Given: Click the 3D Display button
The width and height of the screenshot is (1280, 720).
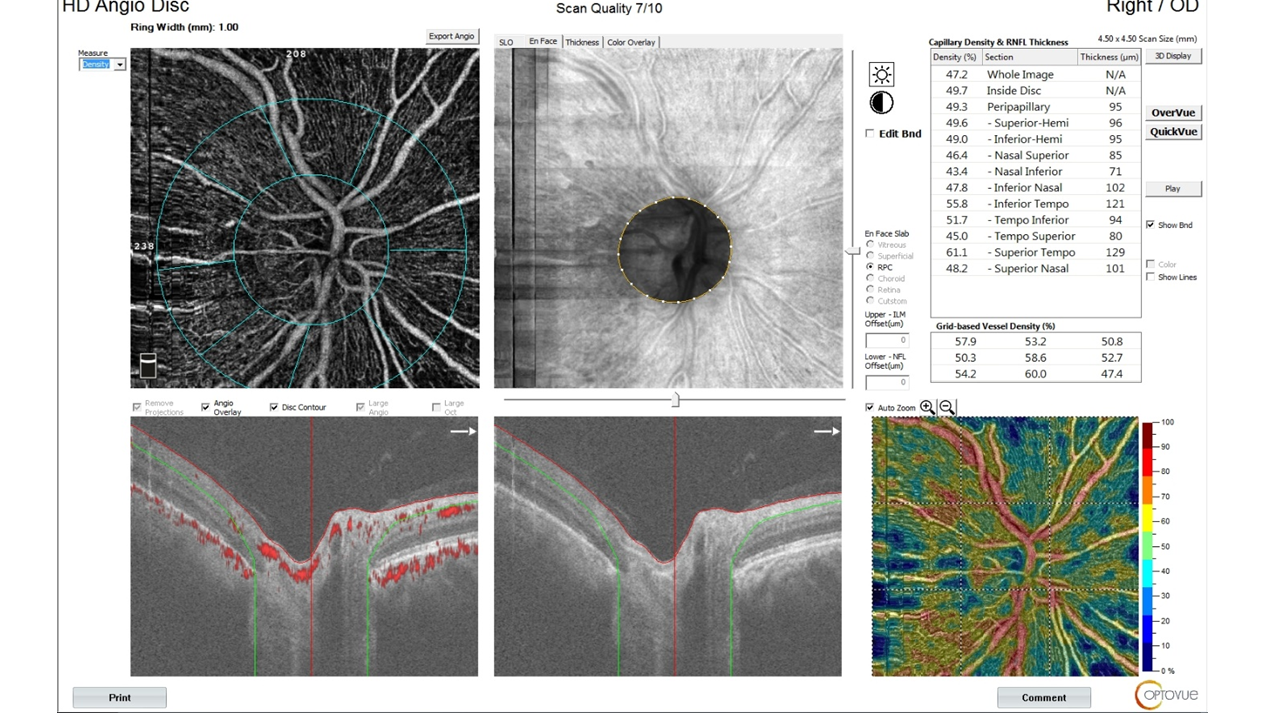Looking at the screenshot, I should click(x=1173, y=56).
